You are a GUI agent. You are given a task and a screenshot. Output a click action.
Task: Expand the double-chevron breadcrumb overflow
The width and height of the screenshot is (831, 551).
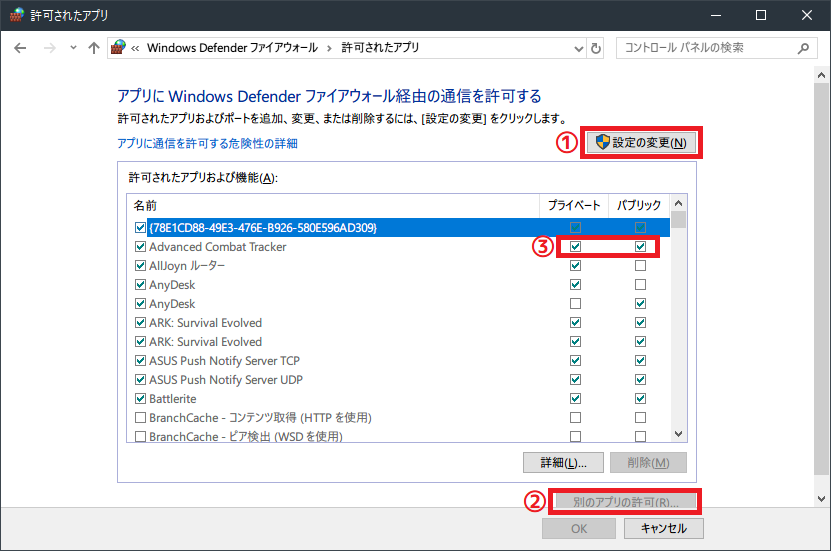(135, 48)
